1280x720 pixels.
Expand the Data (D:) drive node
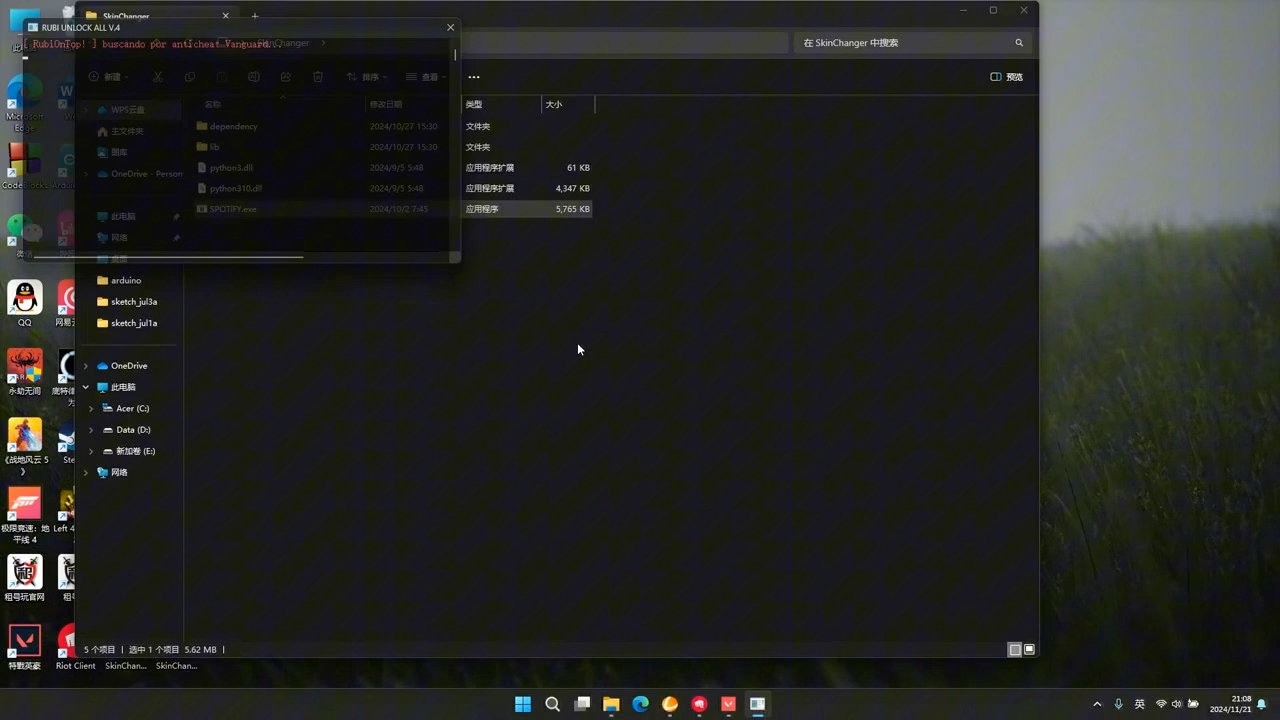pos(91,430)
